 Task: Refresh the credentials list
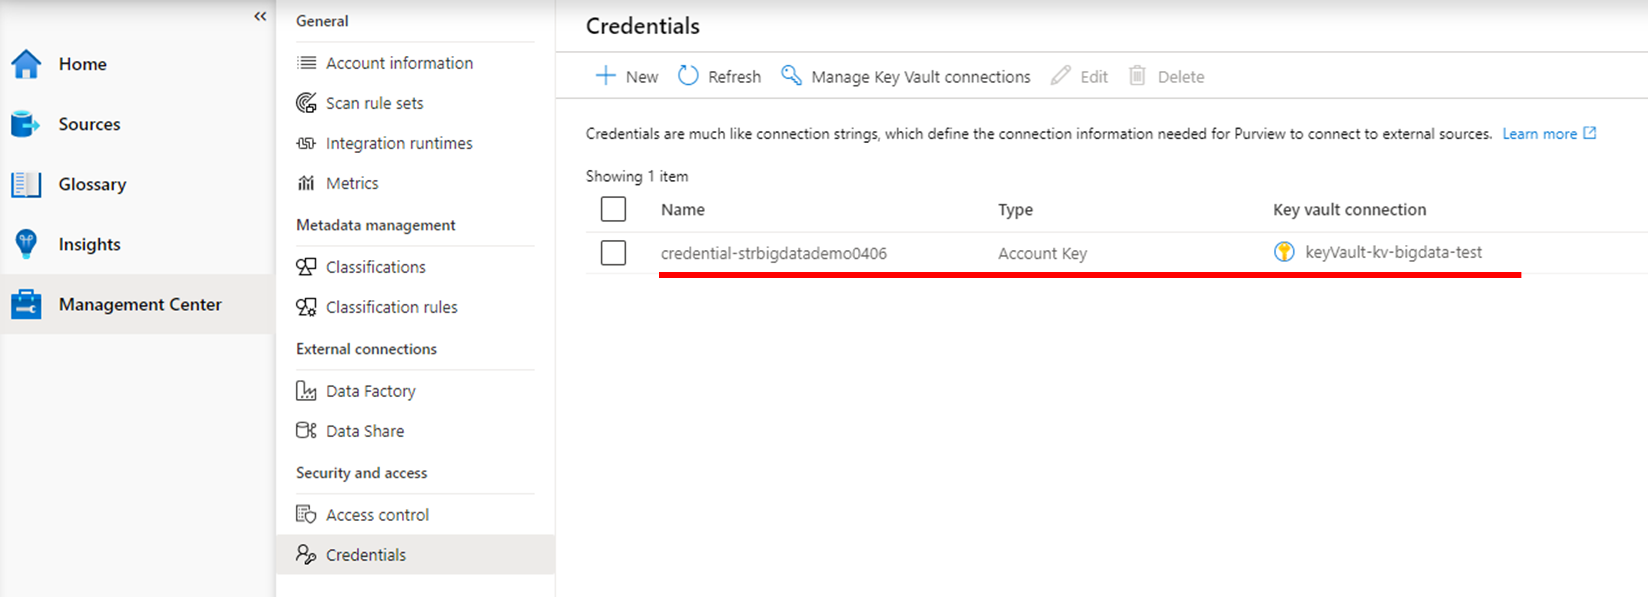[734, 77]
